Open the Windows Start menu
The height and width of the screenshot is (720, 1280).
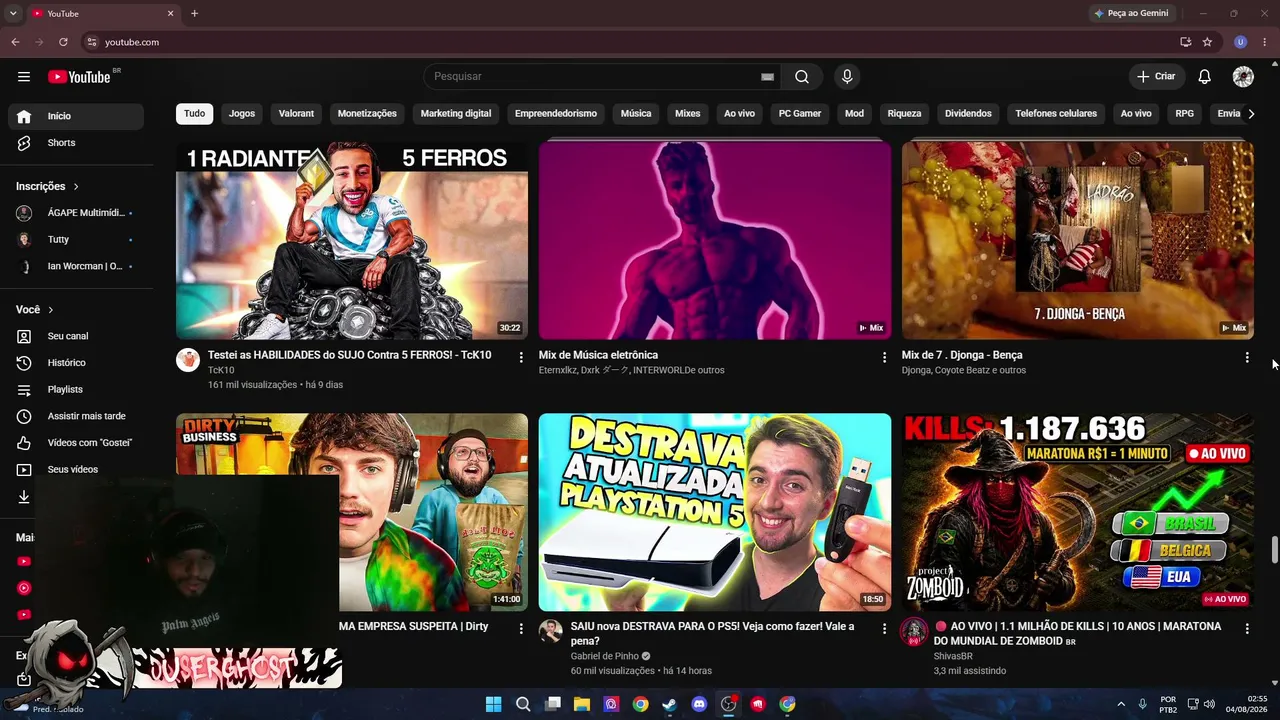493,704
